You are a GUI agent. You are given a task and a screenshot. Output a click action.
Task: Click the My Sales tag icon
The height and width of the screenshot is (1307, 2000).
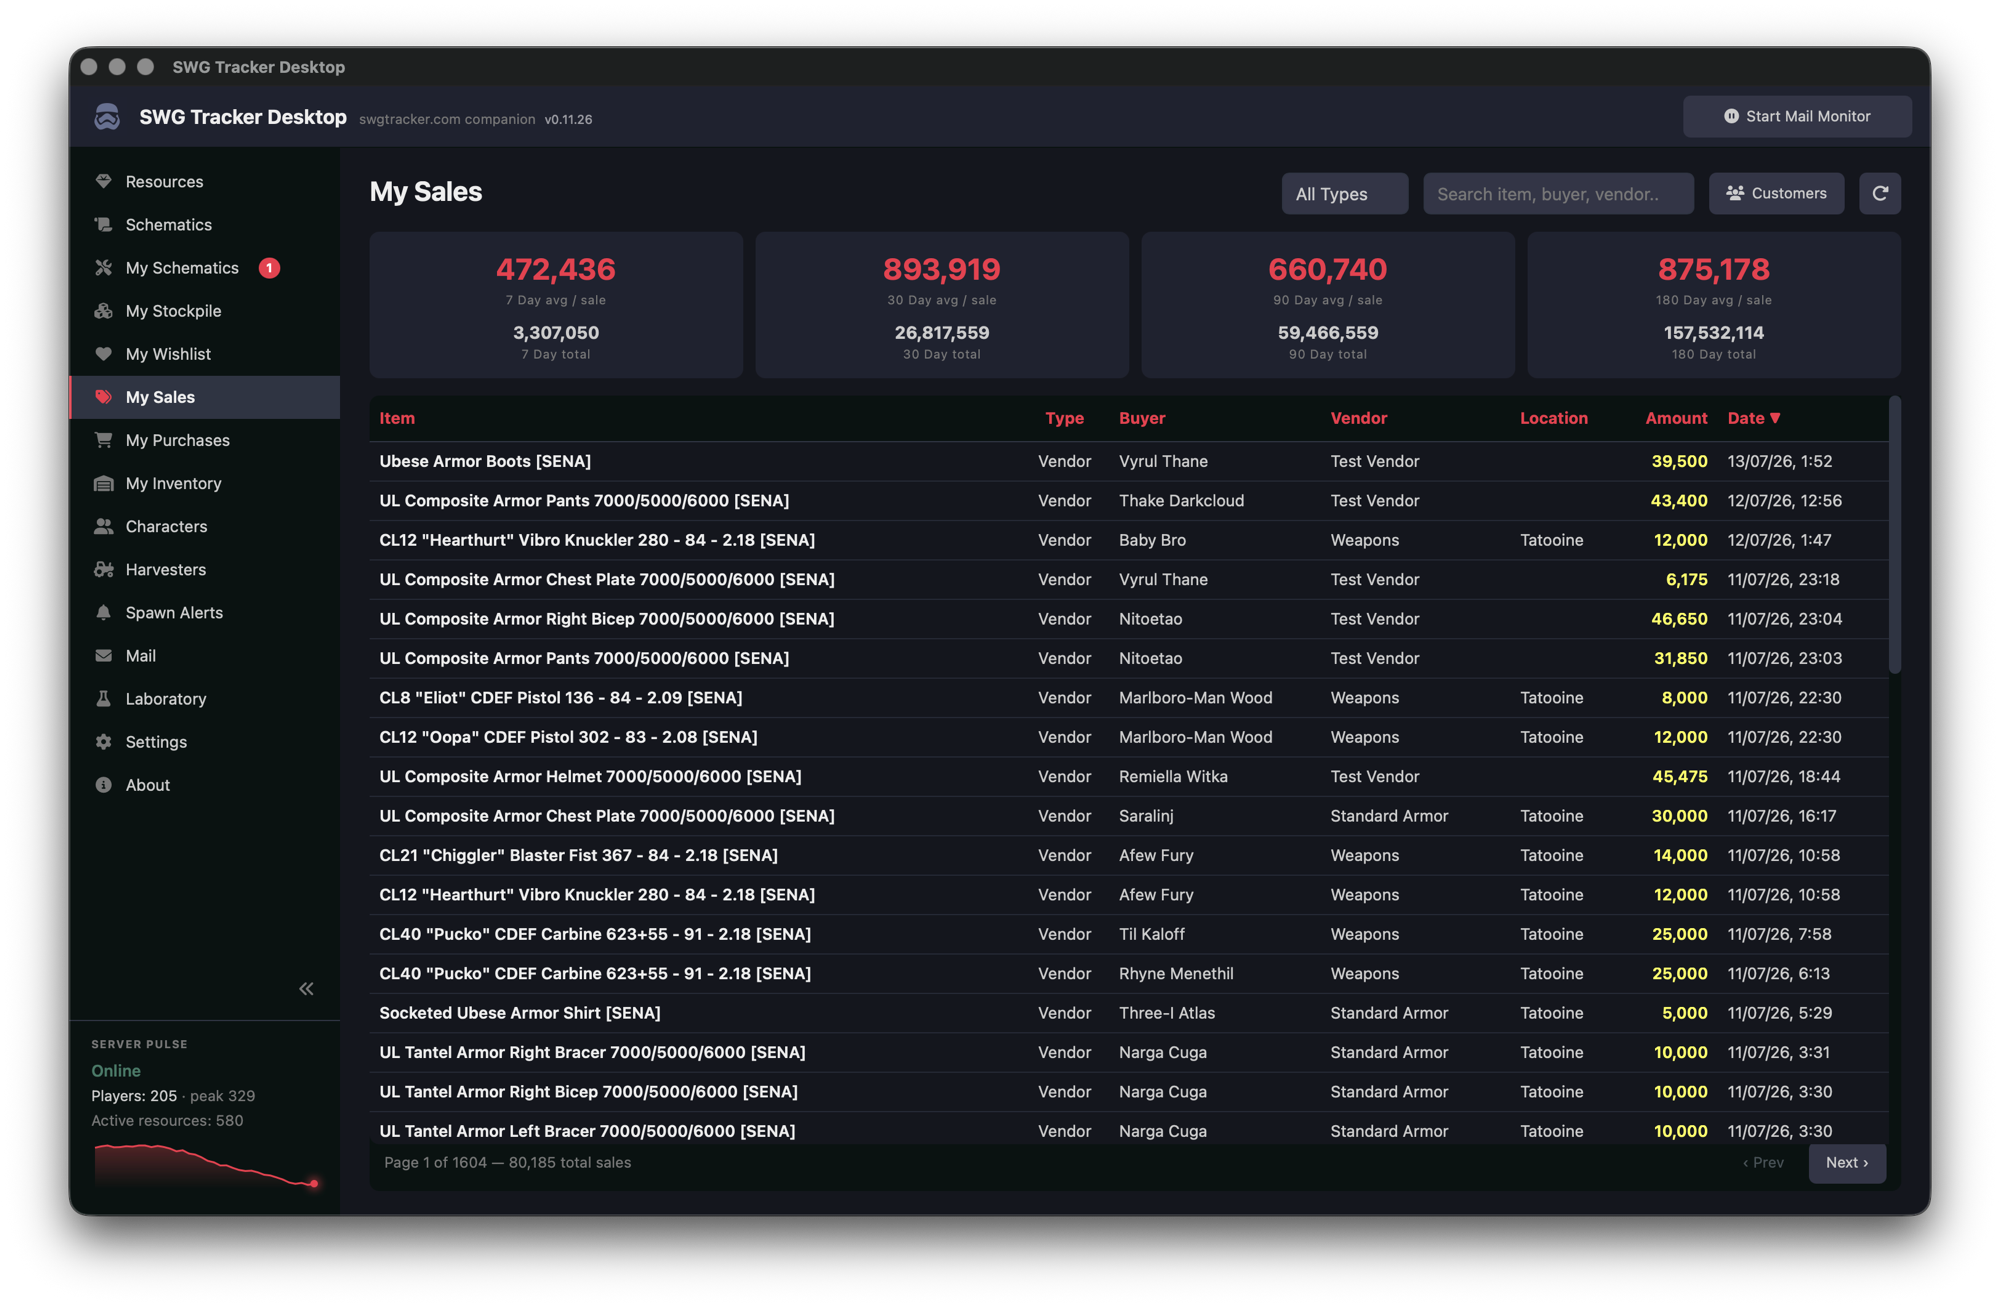click(x=103, y=396)
